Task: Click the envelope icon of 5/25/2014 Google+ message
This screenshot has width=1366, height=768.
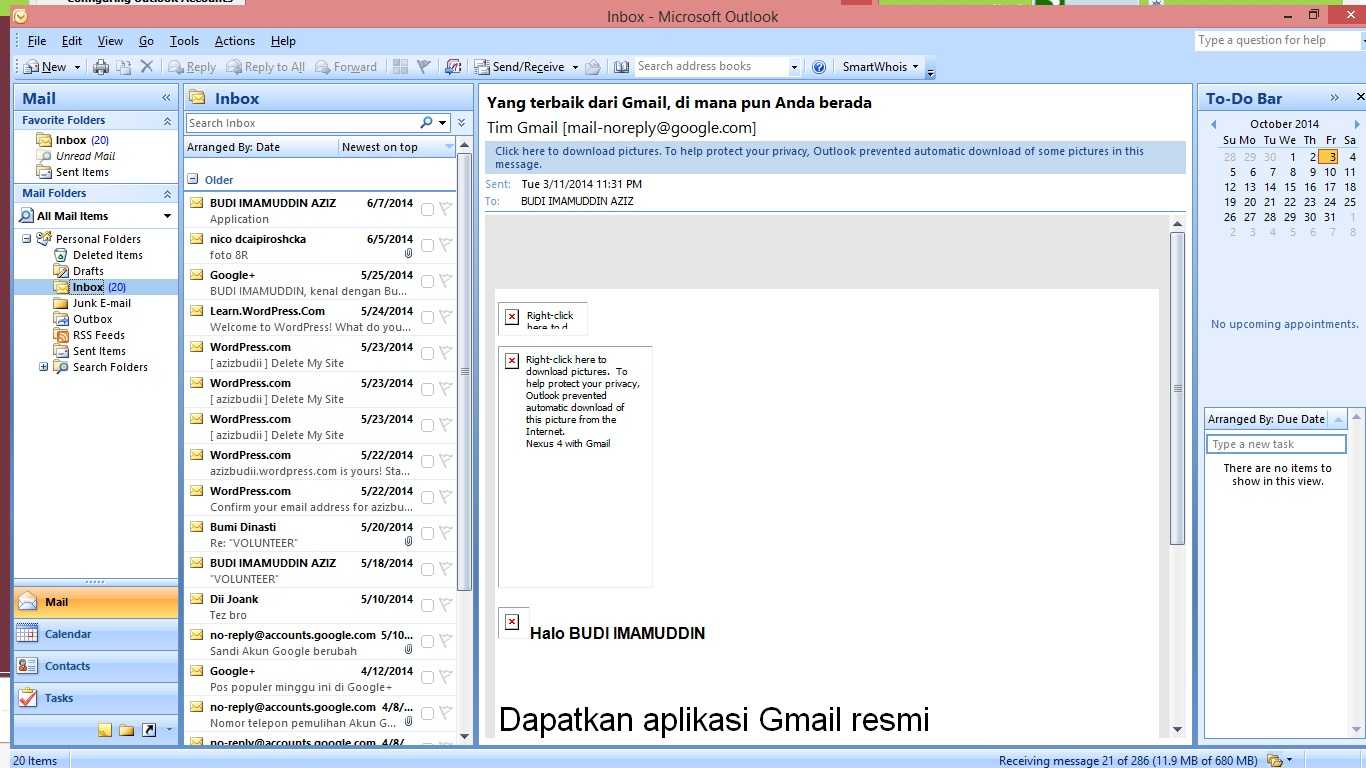Action: [197, 275]
